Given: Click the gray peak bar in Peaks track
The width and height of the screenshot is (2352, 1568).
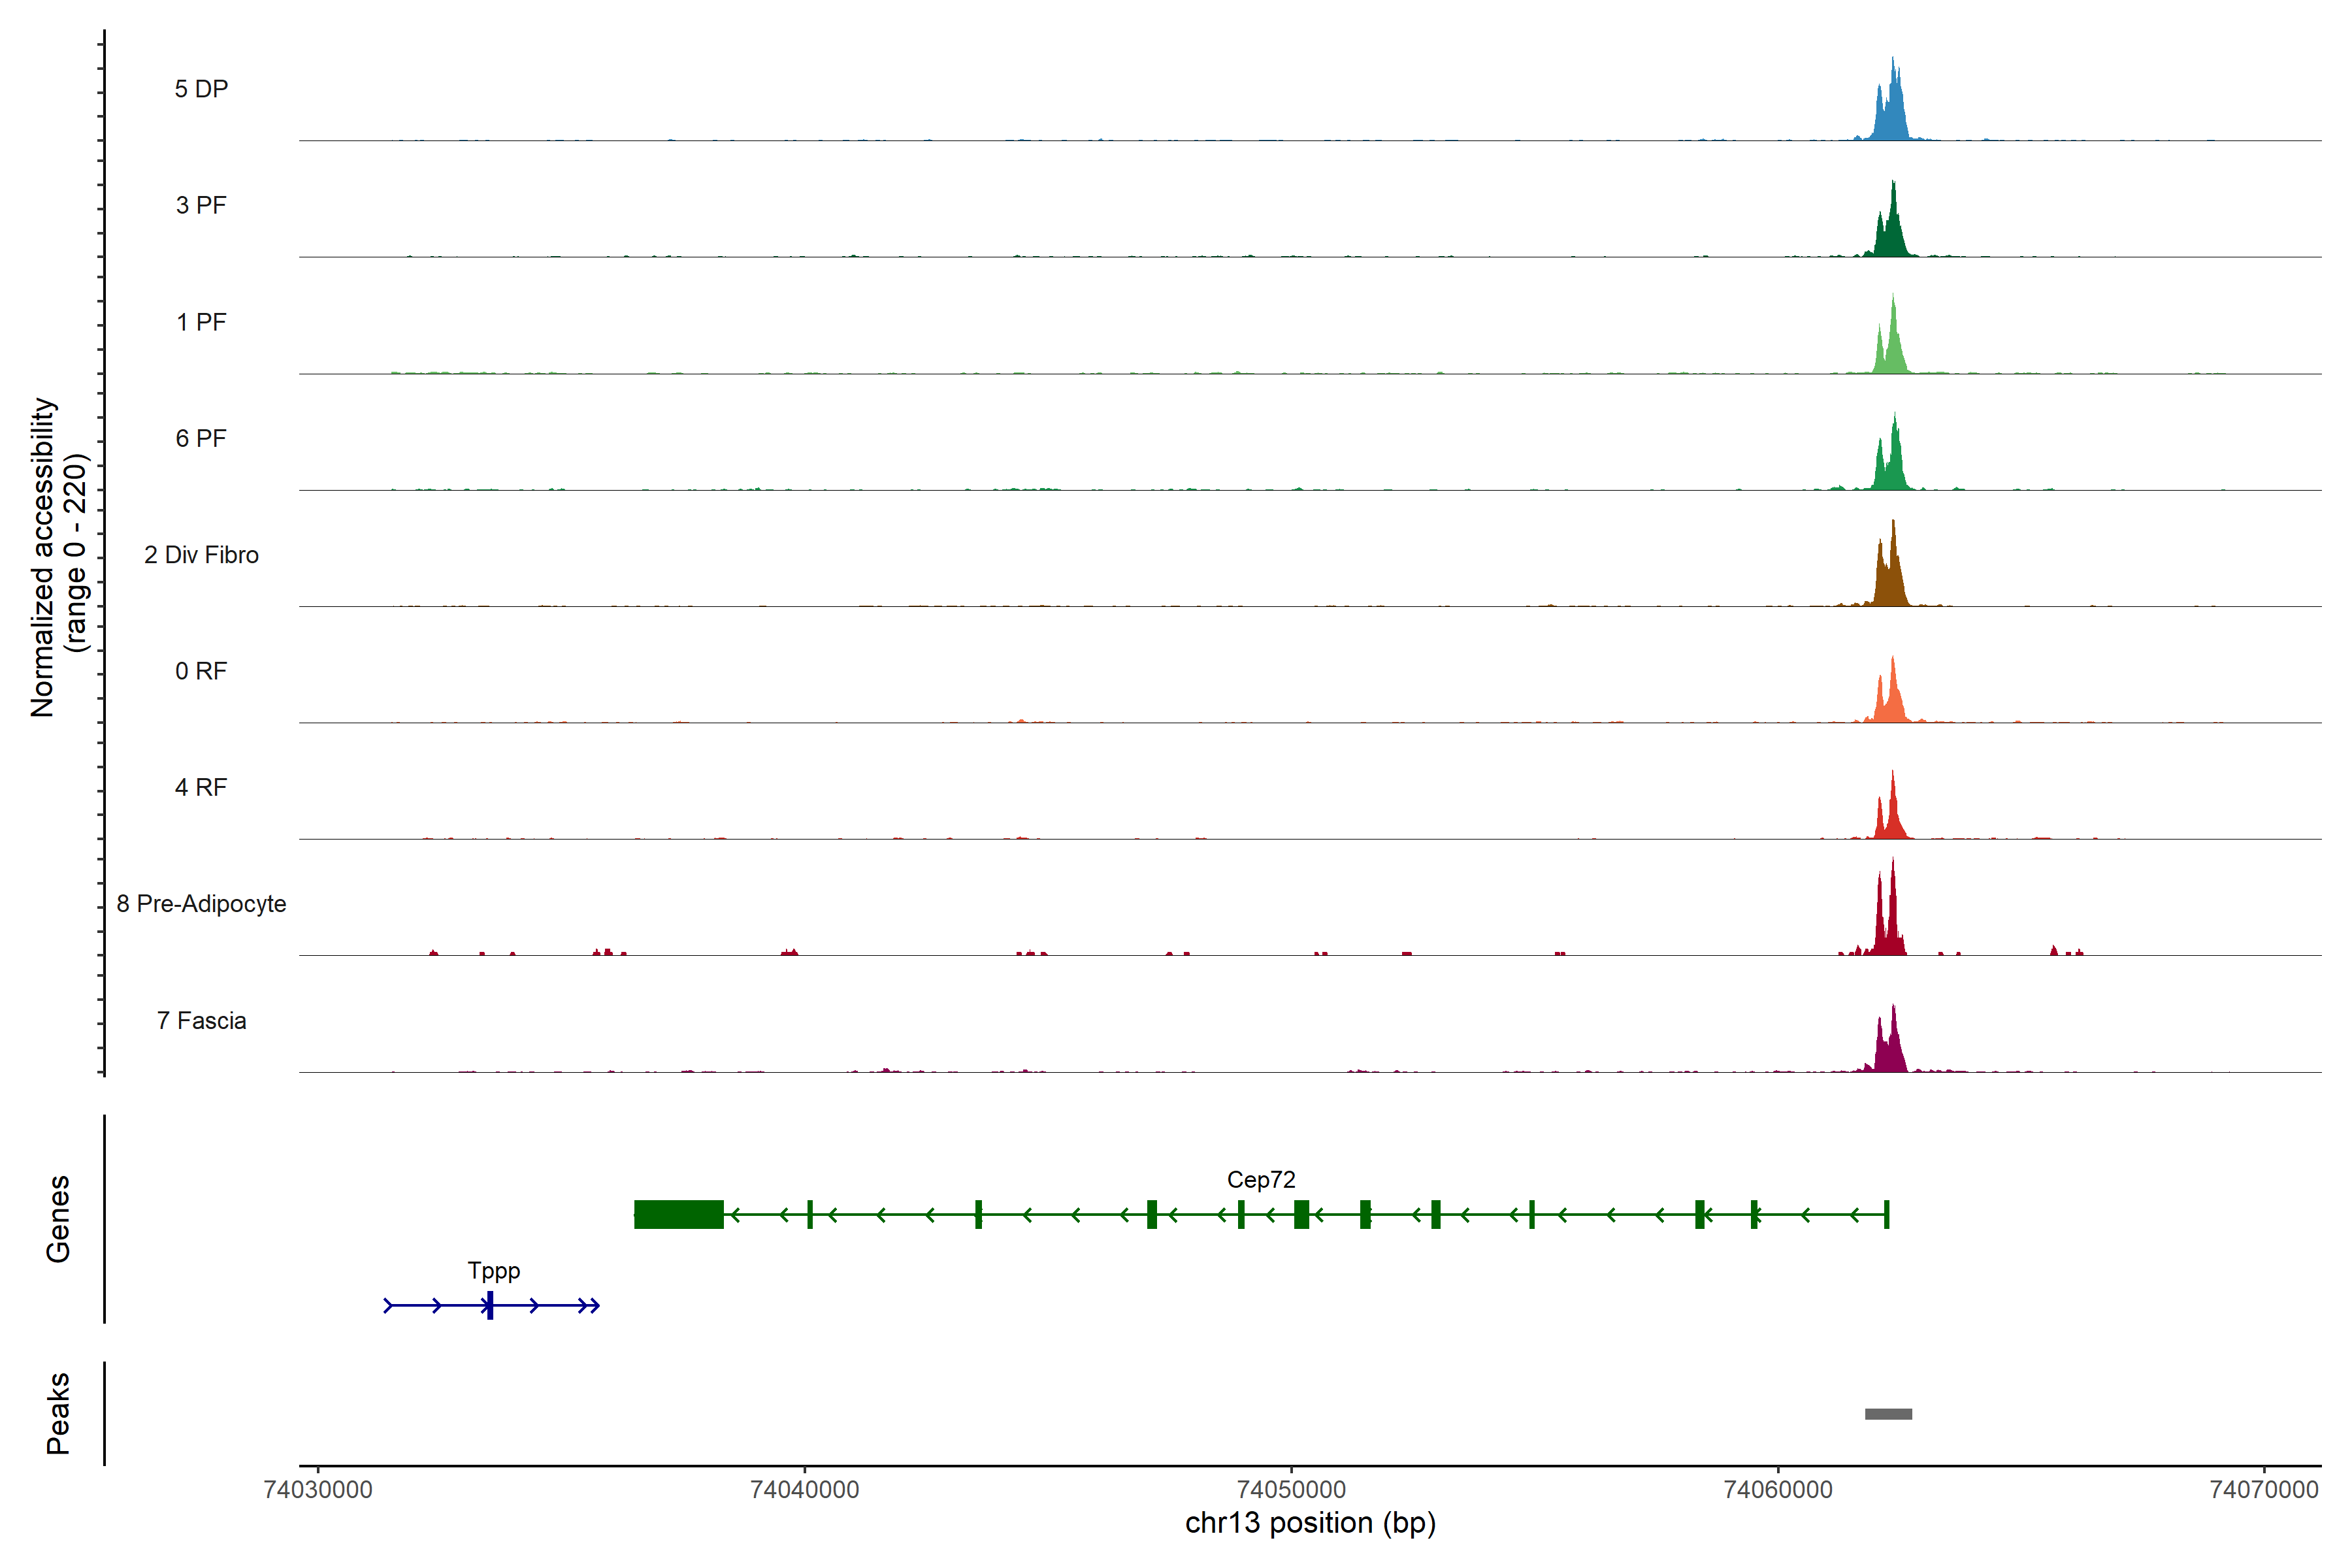Looking at the screenshot, I should point(1888,1414).
